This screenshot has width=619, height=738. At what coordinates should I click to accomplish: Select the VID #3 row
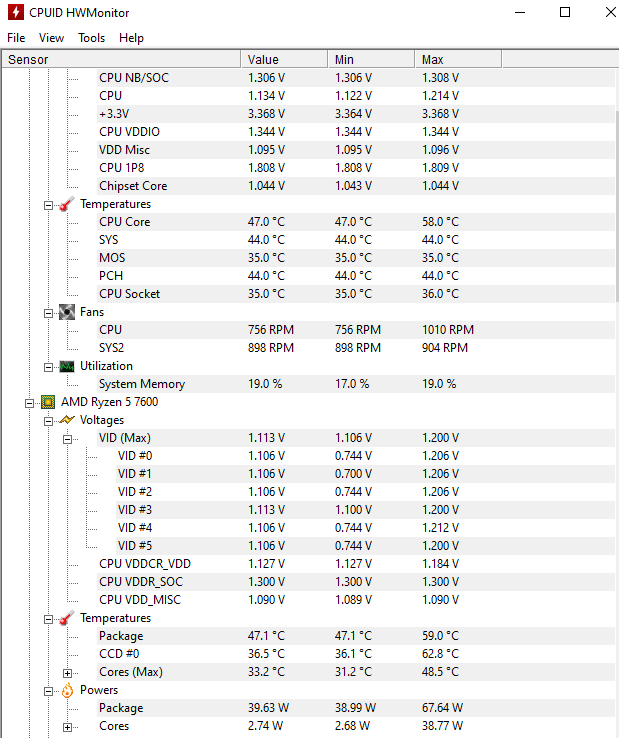click(x=365, y=510)
